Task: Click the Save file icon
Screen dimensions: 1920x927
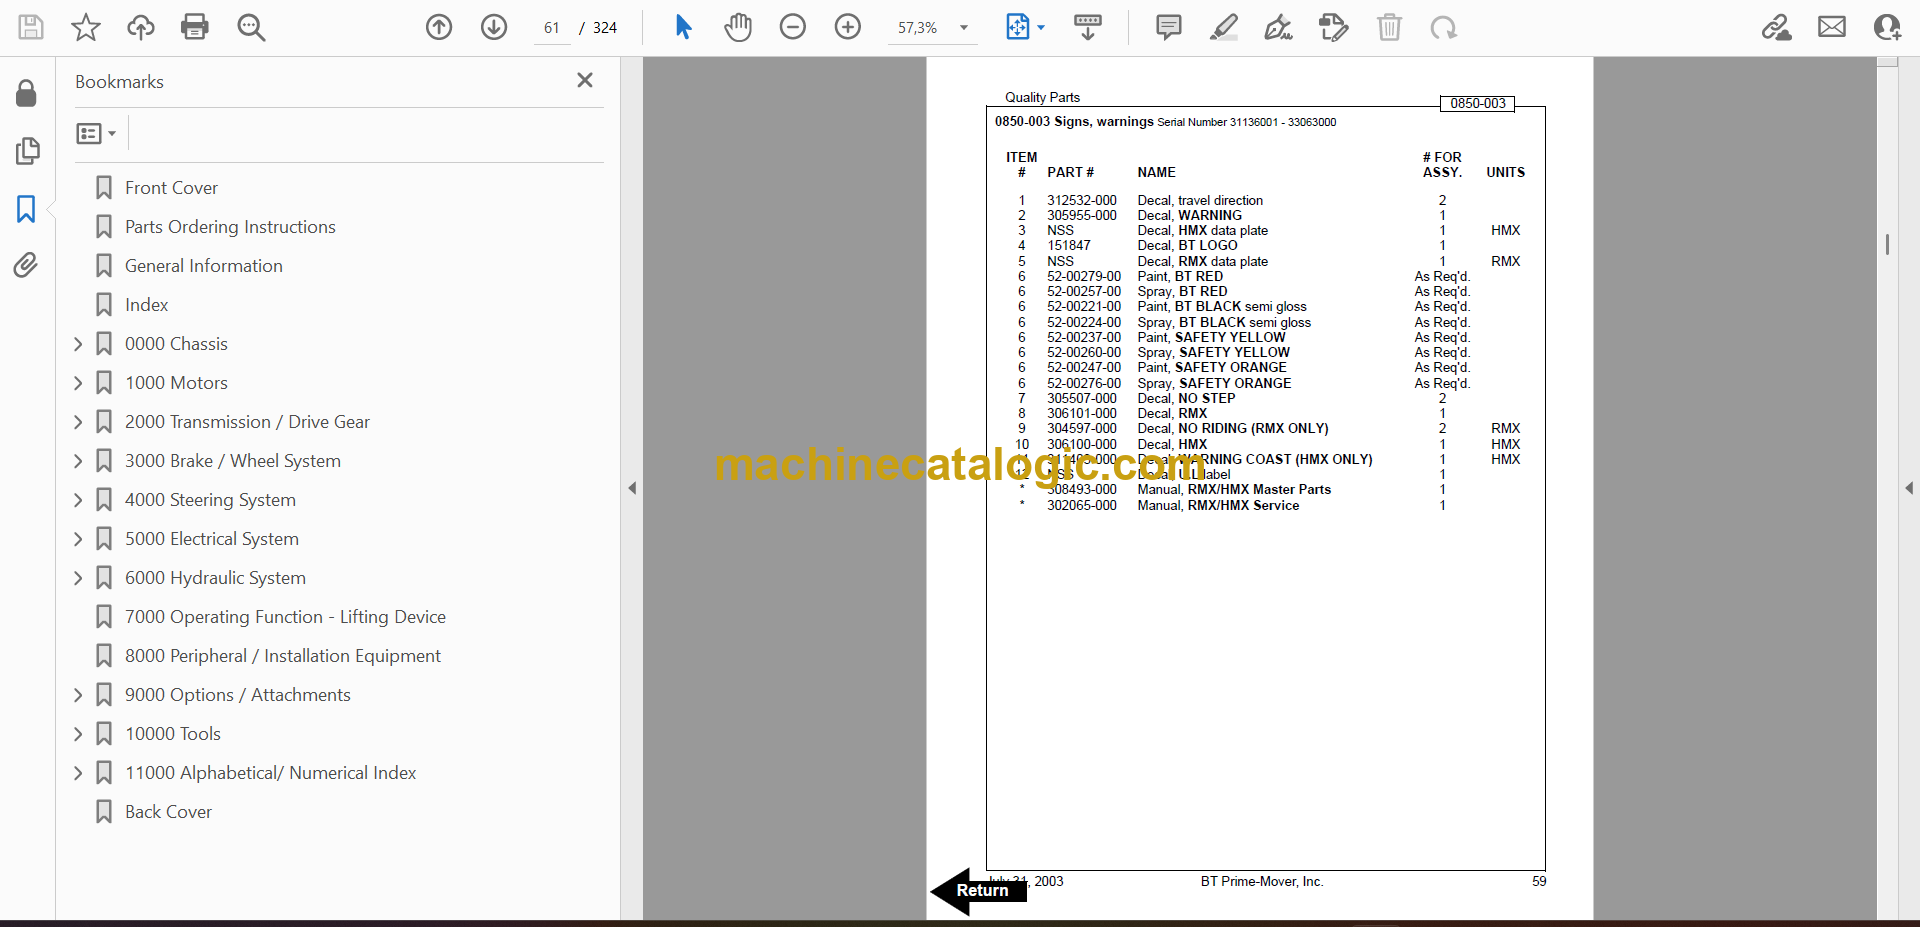Action: pyautogui.click(x=31, y=27)
